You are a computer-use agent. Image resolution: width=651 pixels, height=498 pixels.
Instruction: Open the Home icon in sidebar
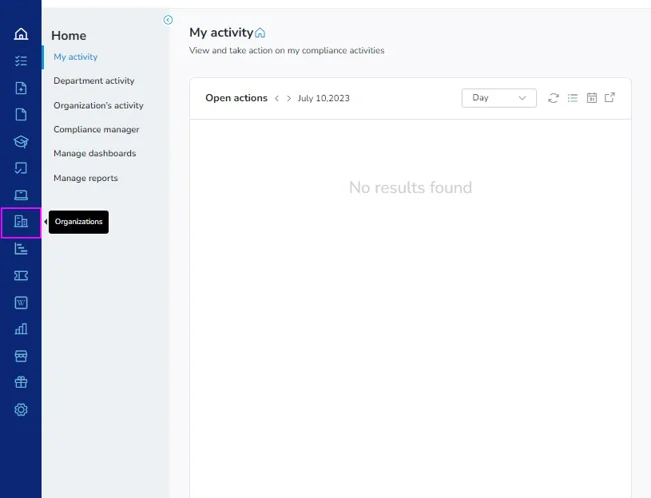tap(21, 34)
